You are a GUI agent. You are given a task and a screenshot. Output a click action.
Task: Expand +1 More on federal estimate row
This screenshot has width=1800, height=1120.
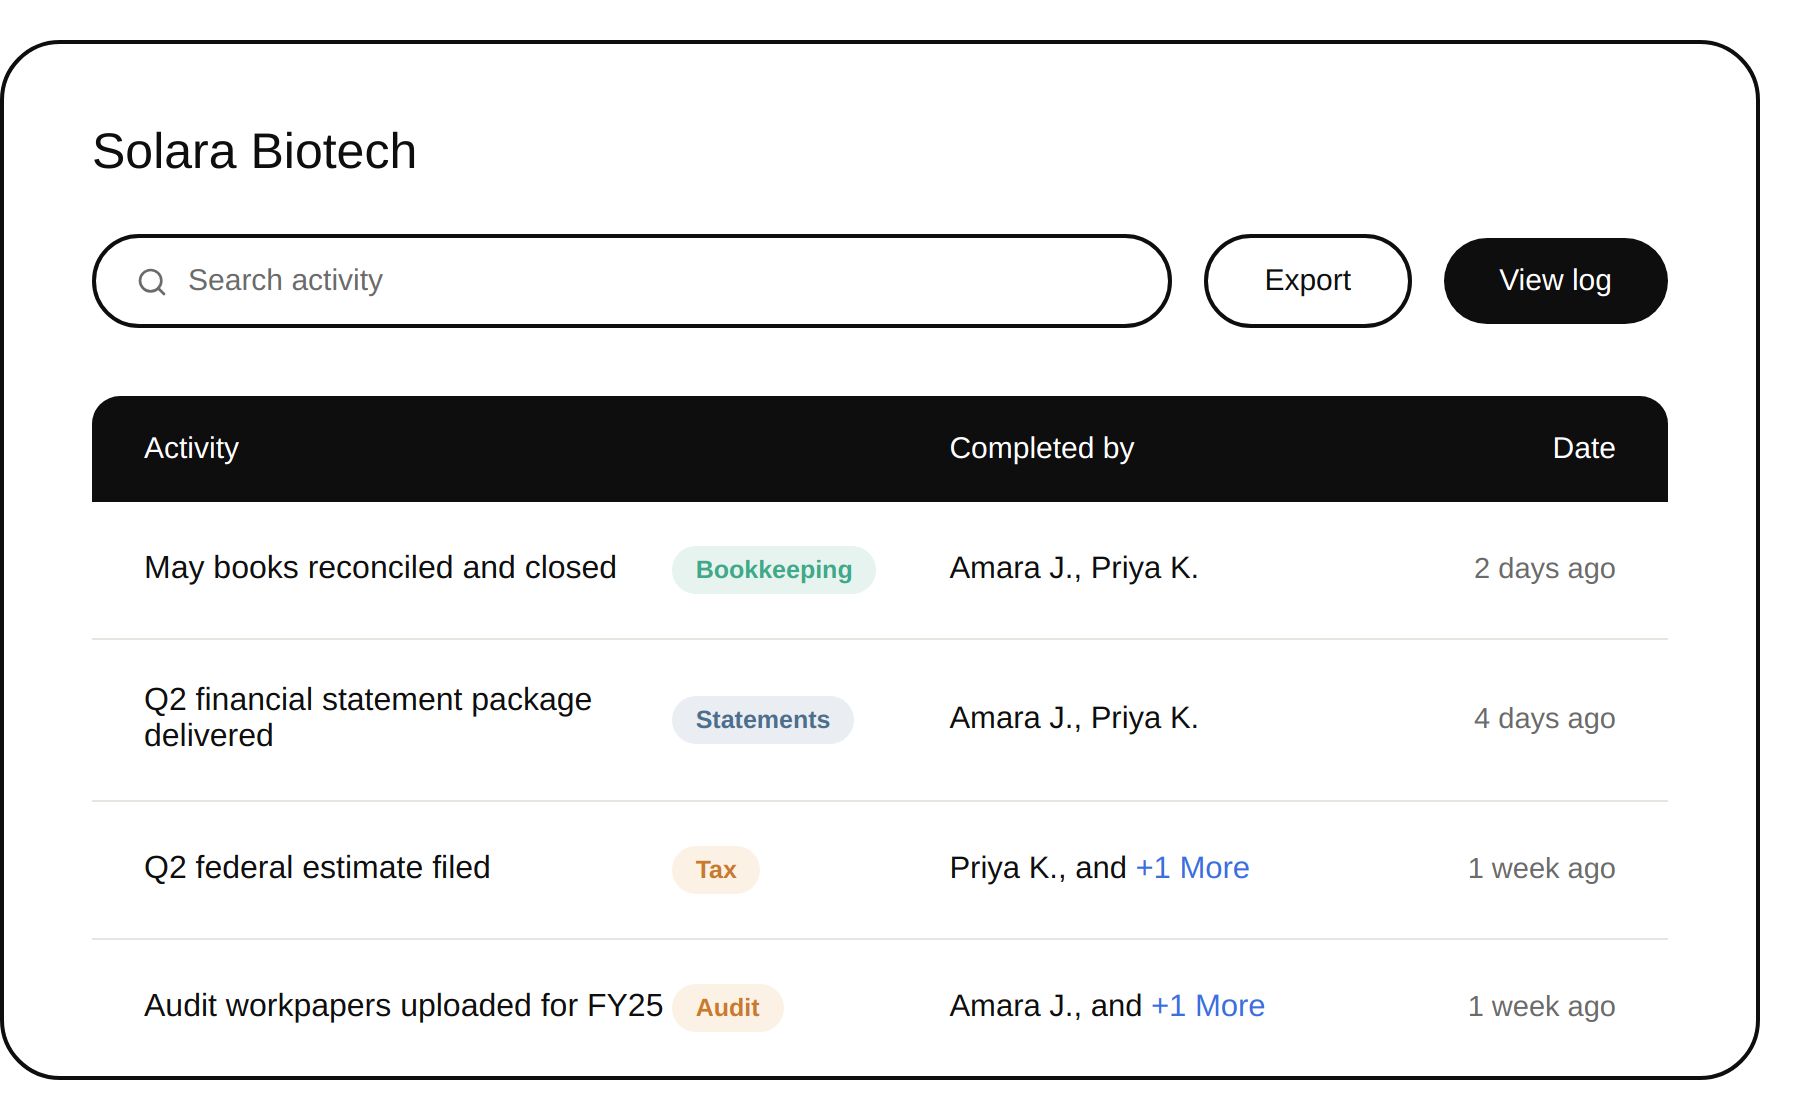1192,868
